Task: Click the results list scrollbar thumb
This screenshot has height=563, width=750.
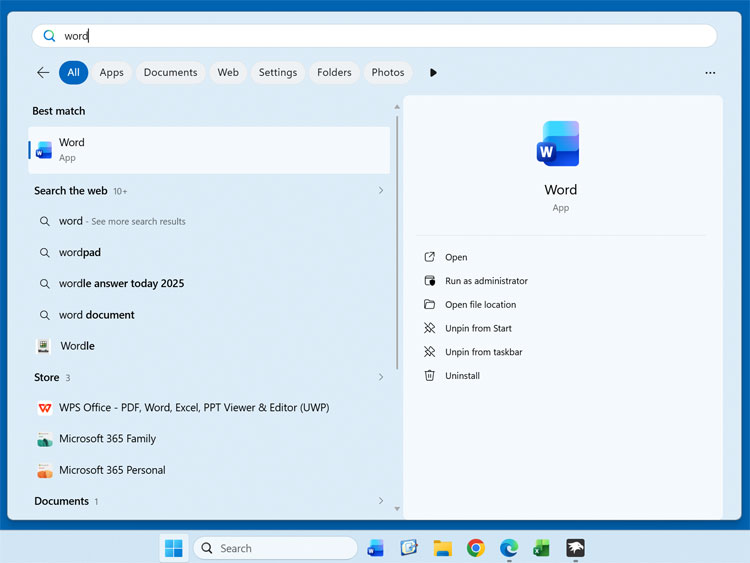Action: click(397, 242)
